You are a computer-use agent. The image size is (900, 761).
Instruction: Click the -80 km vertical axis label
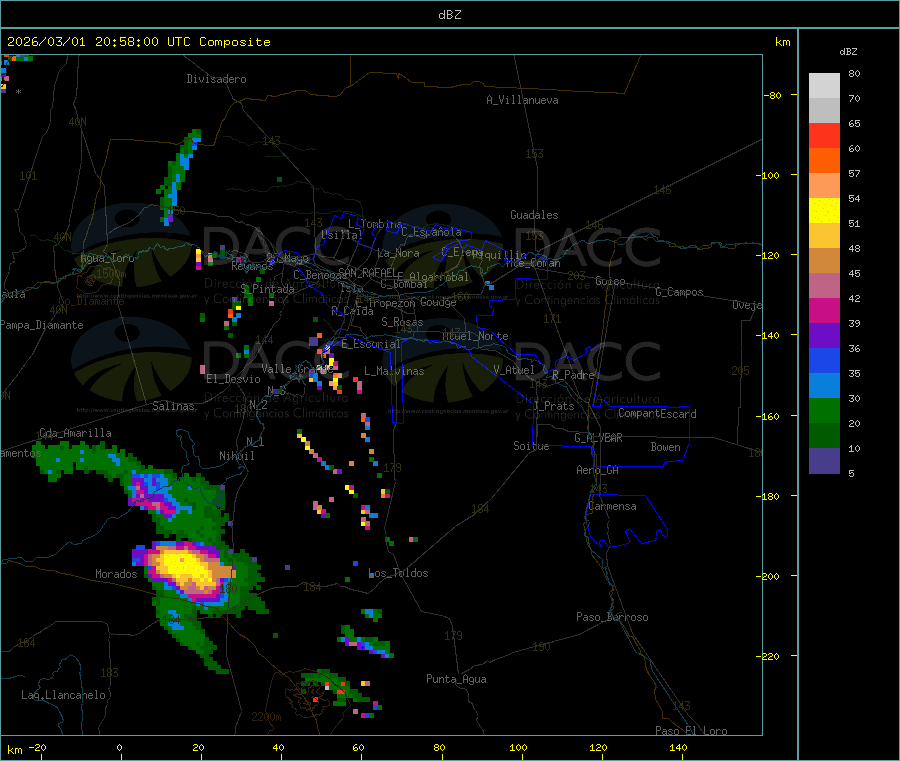[x=773, y=95]
